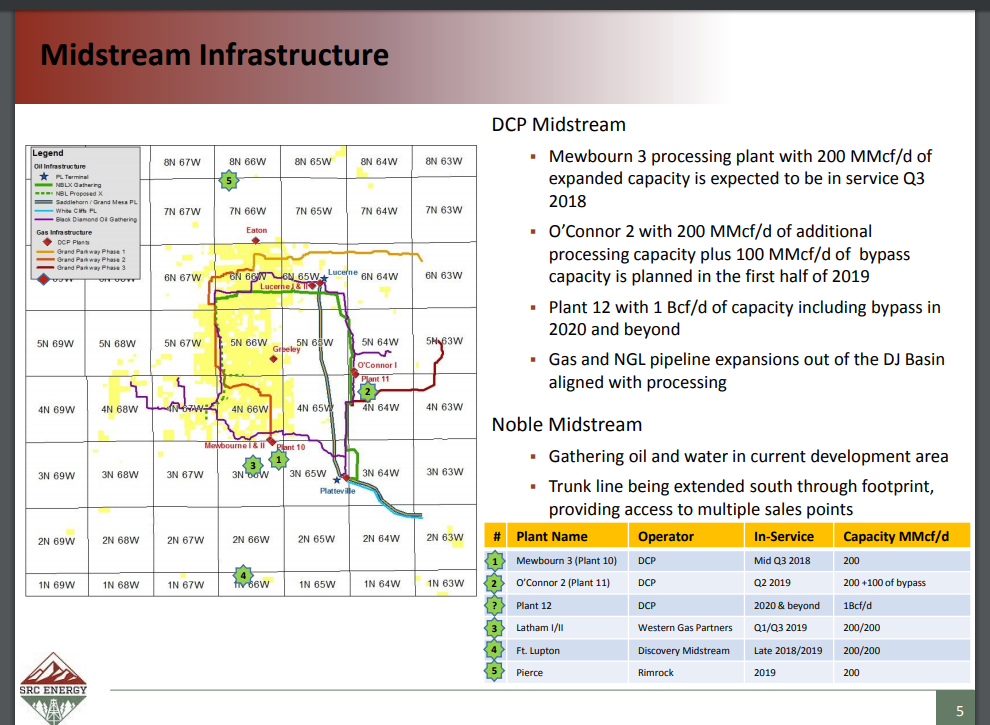Click the Noble Midstream heading
The width and height of the screenshot is (990, 725).
click(567, 424)
